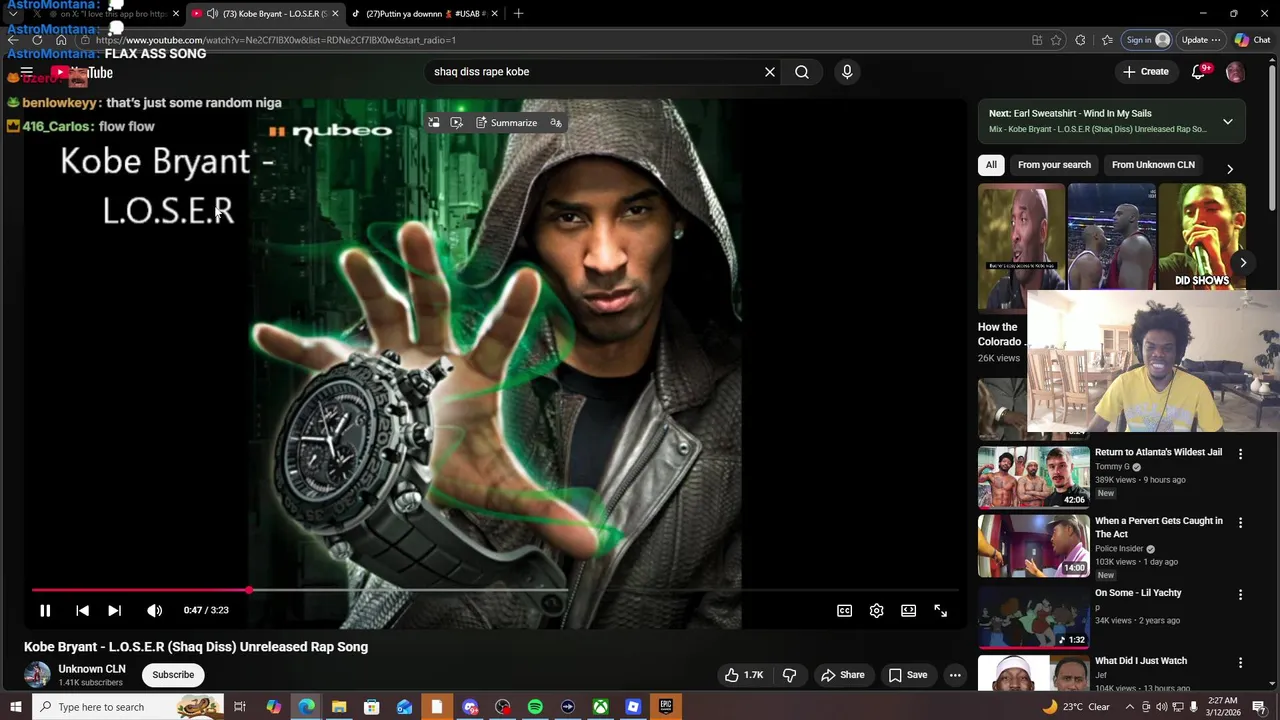
Task: Open the Update settings and more menu
Action: point(1201,40)
